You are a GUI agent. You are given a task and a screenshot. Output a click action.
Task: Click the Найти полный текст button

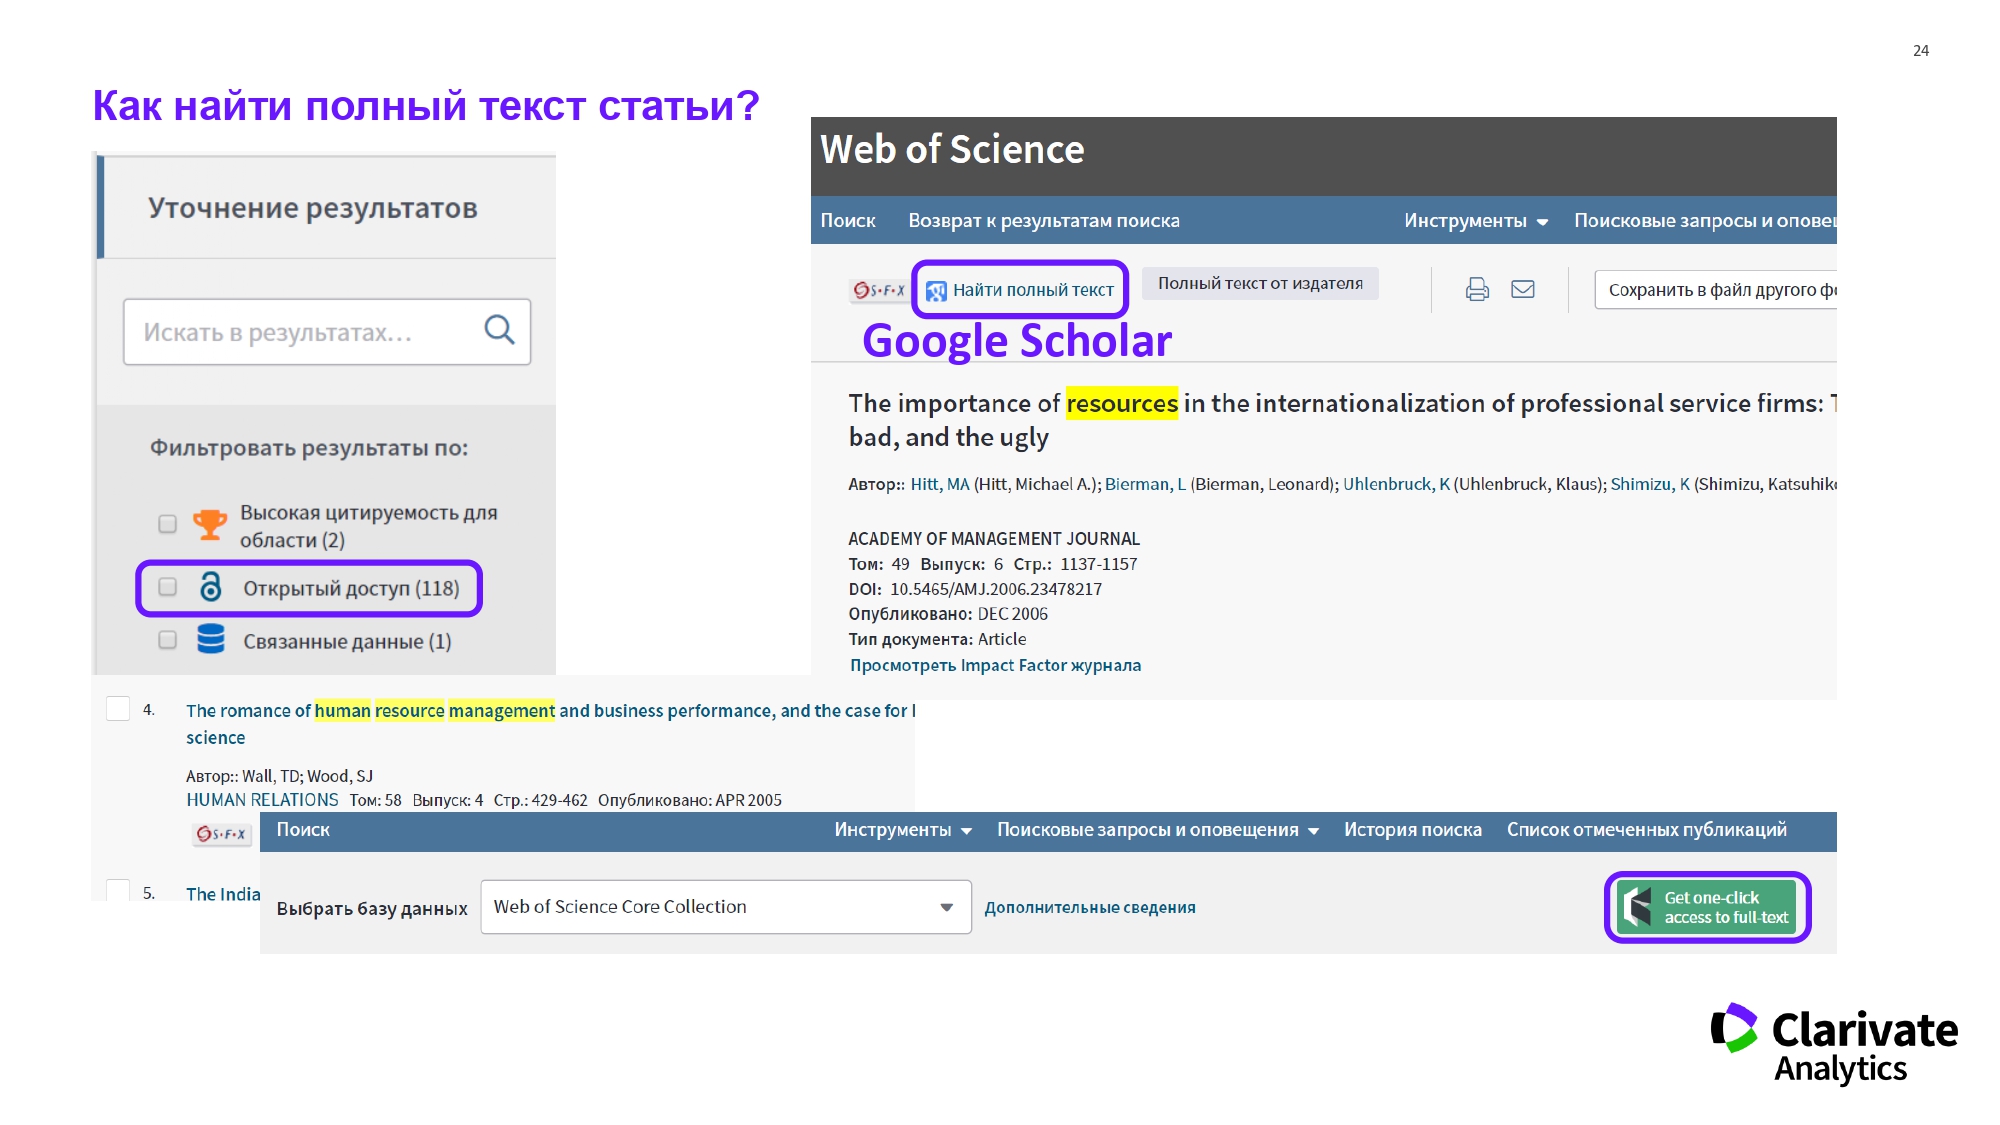pyautogui.click(x=1020, y=290)
